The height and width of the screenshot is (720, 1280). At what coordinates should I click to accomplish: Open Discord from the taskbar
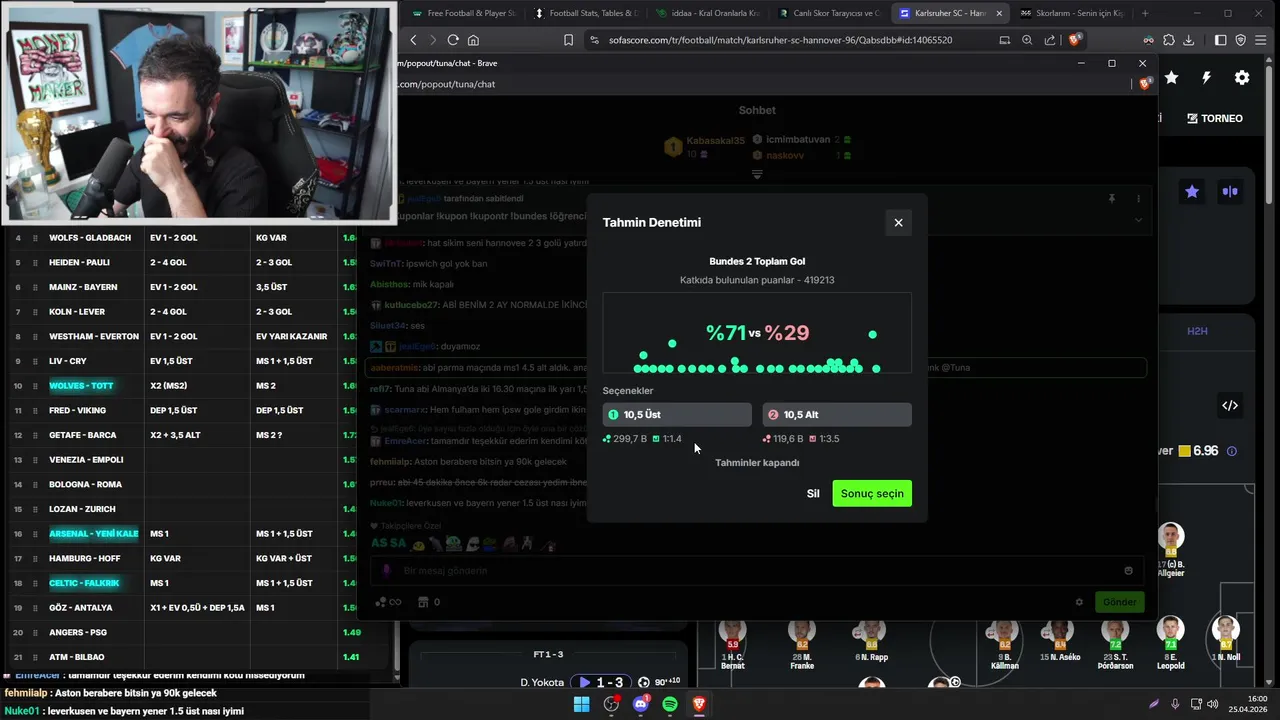point(641,704)
